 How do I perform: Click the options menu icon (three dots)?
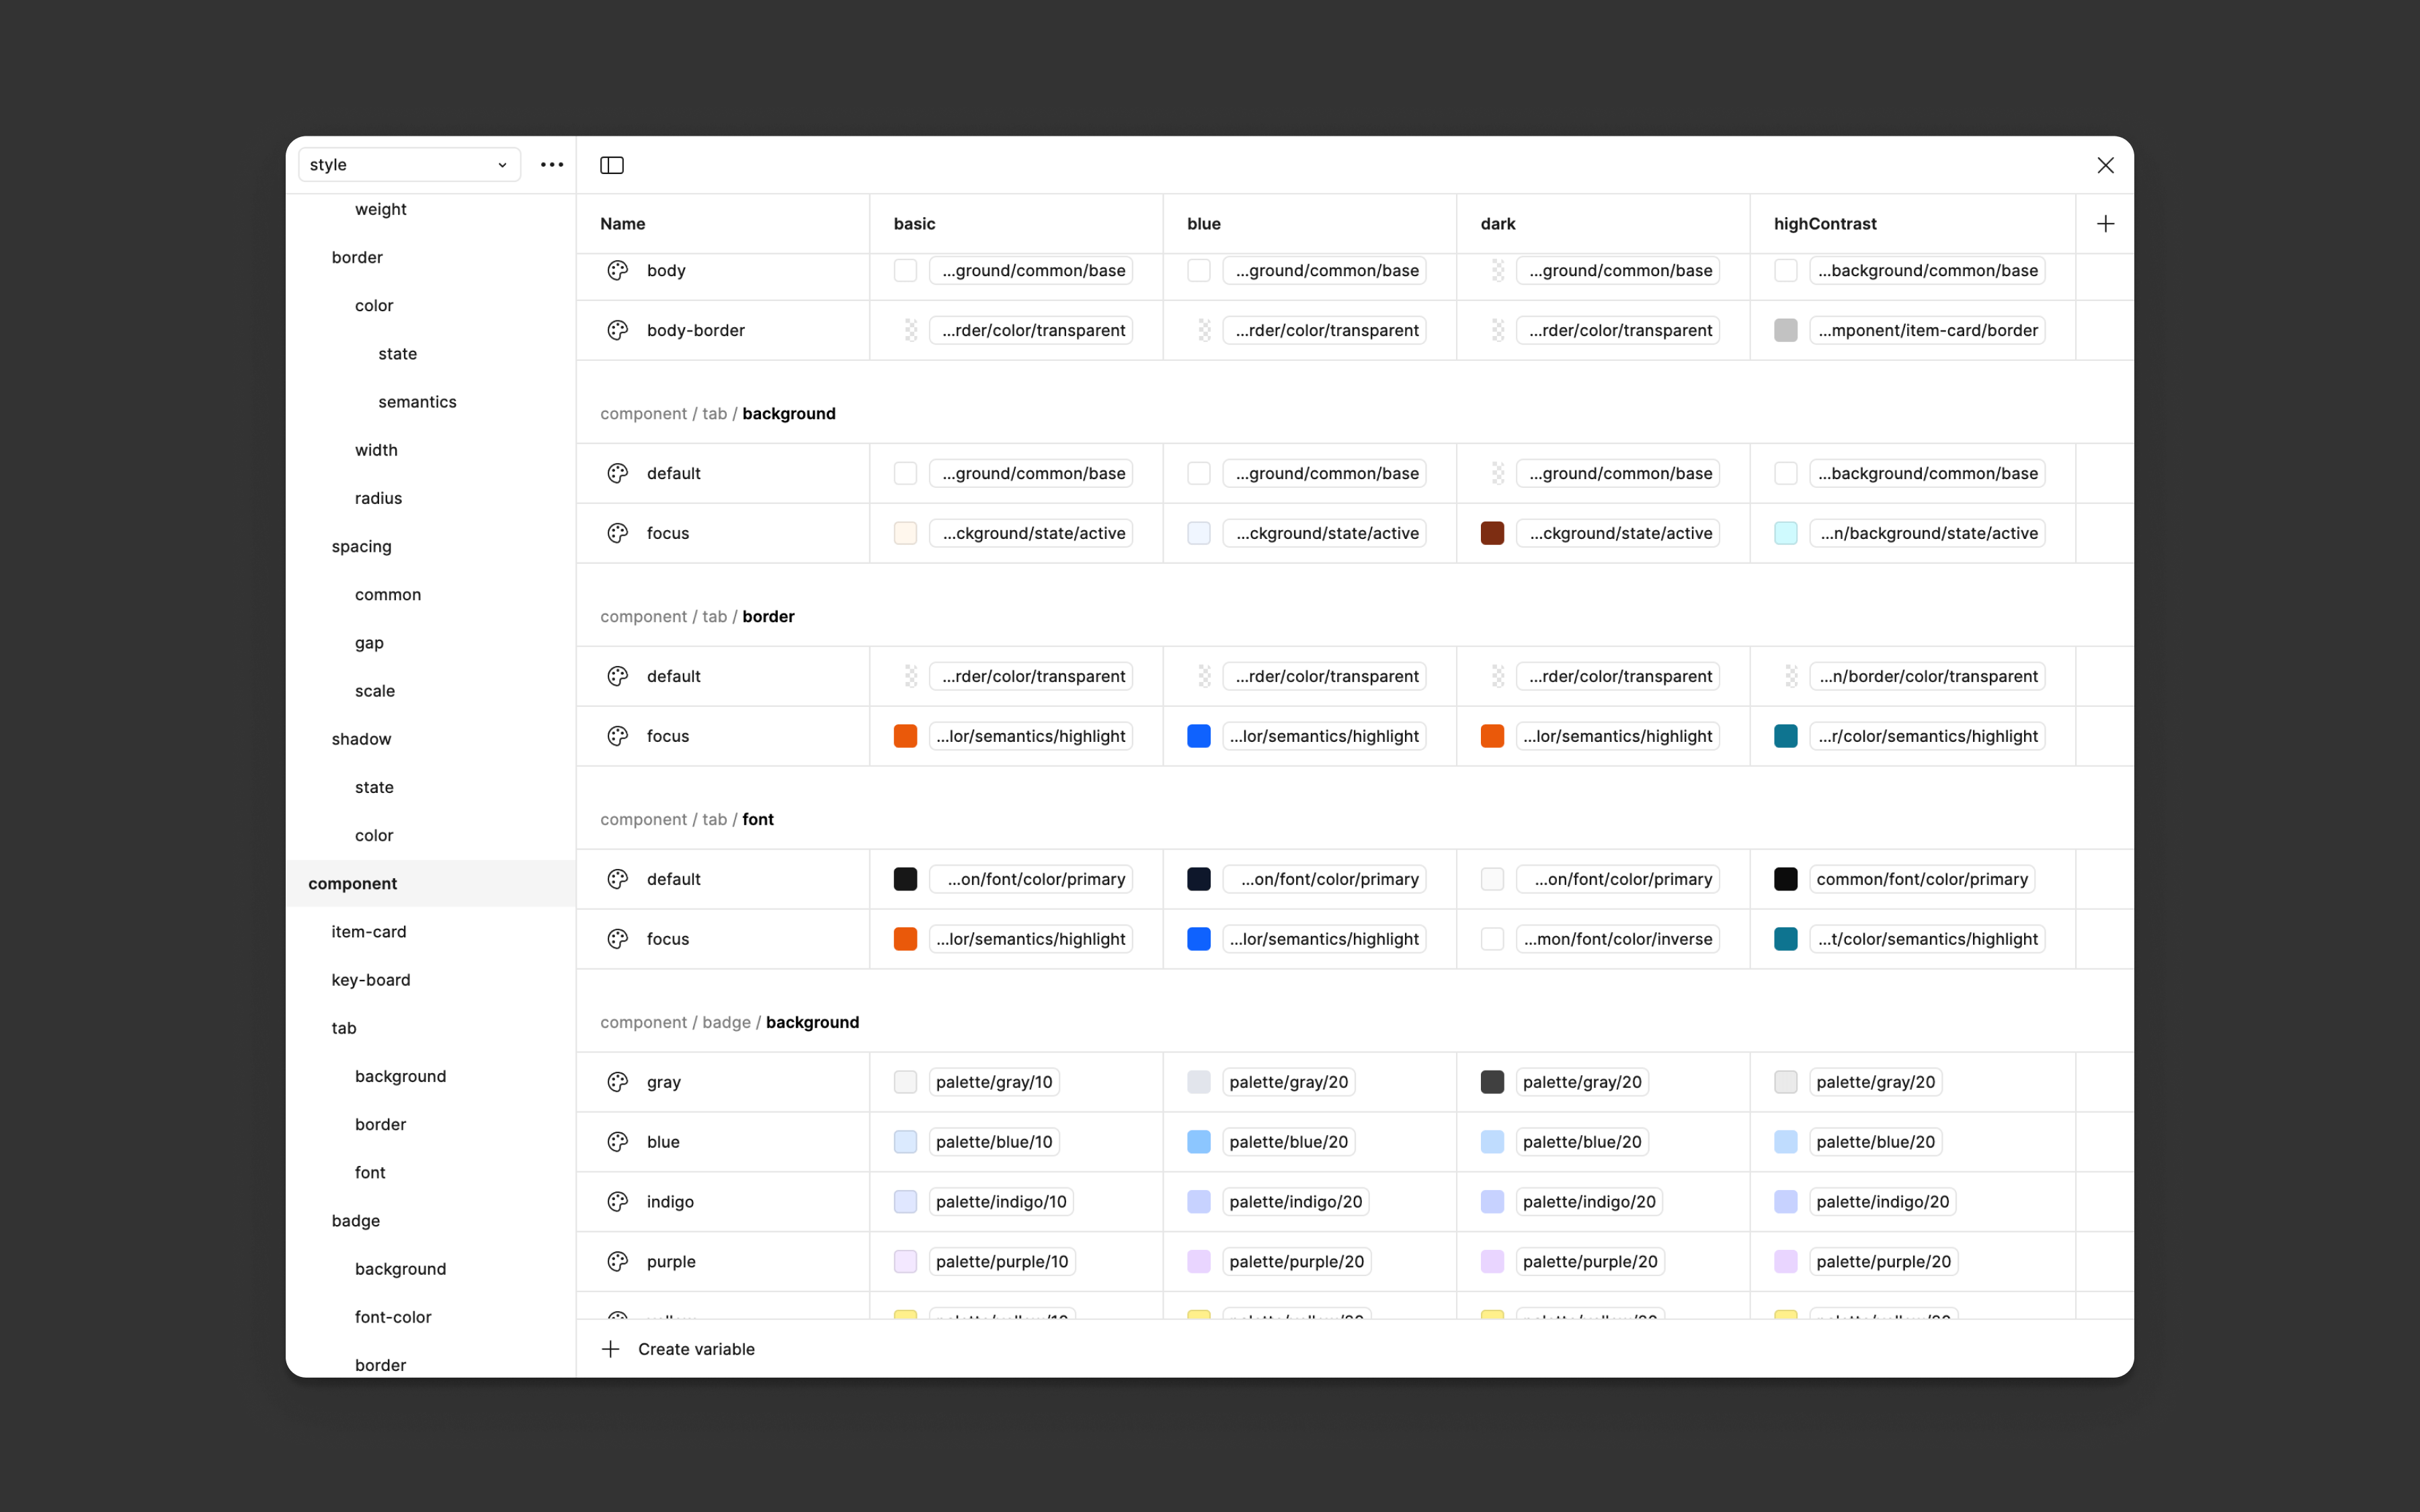554,165
